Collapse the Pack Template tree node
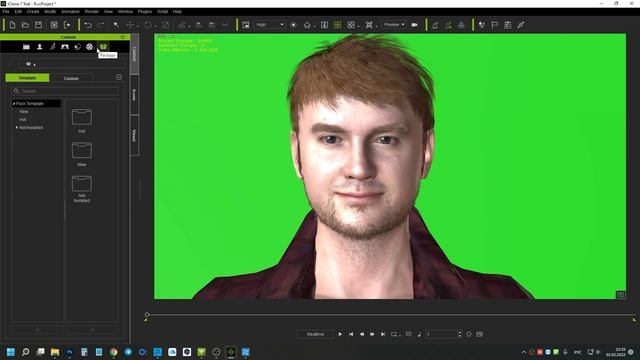 13,104
